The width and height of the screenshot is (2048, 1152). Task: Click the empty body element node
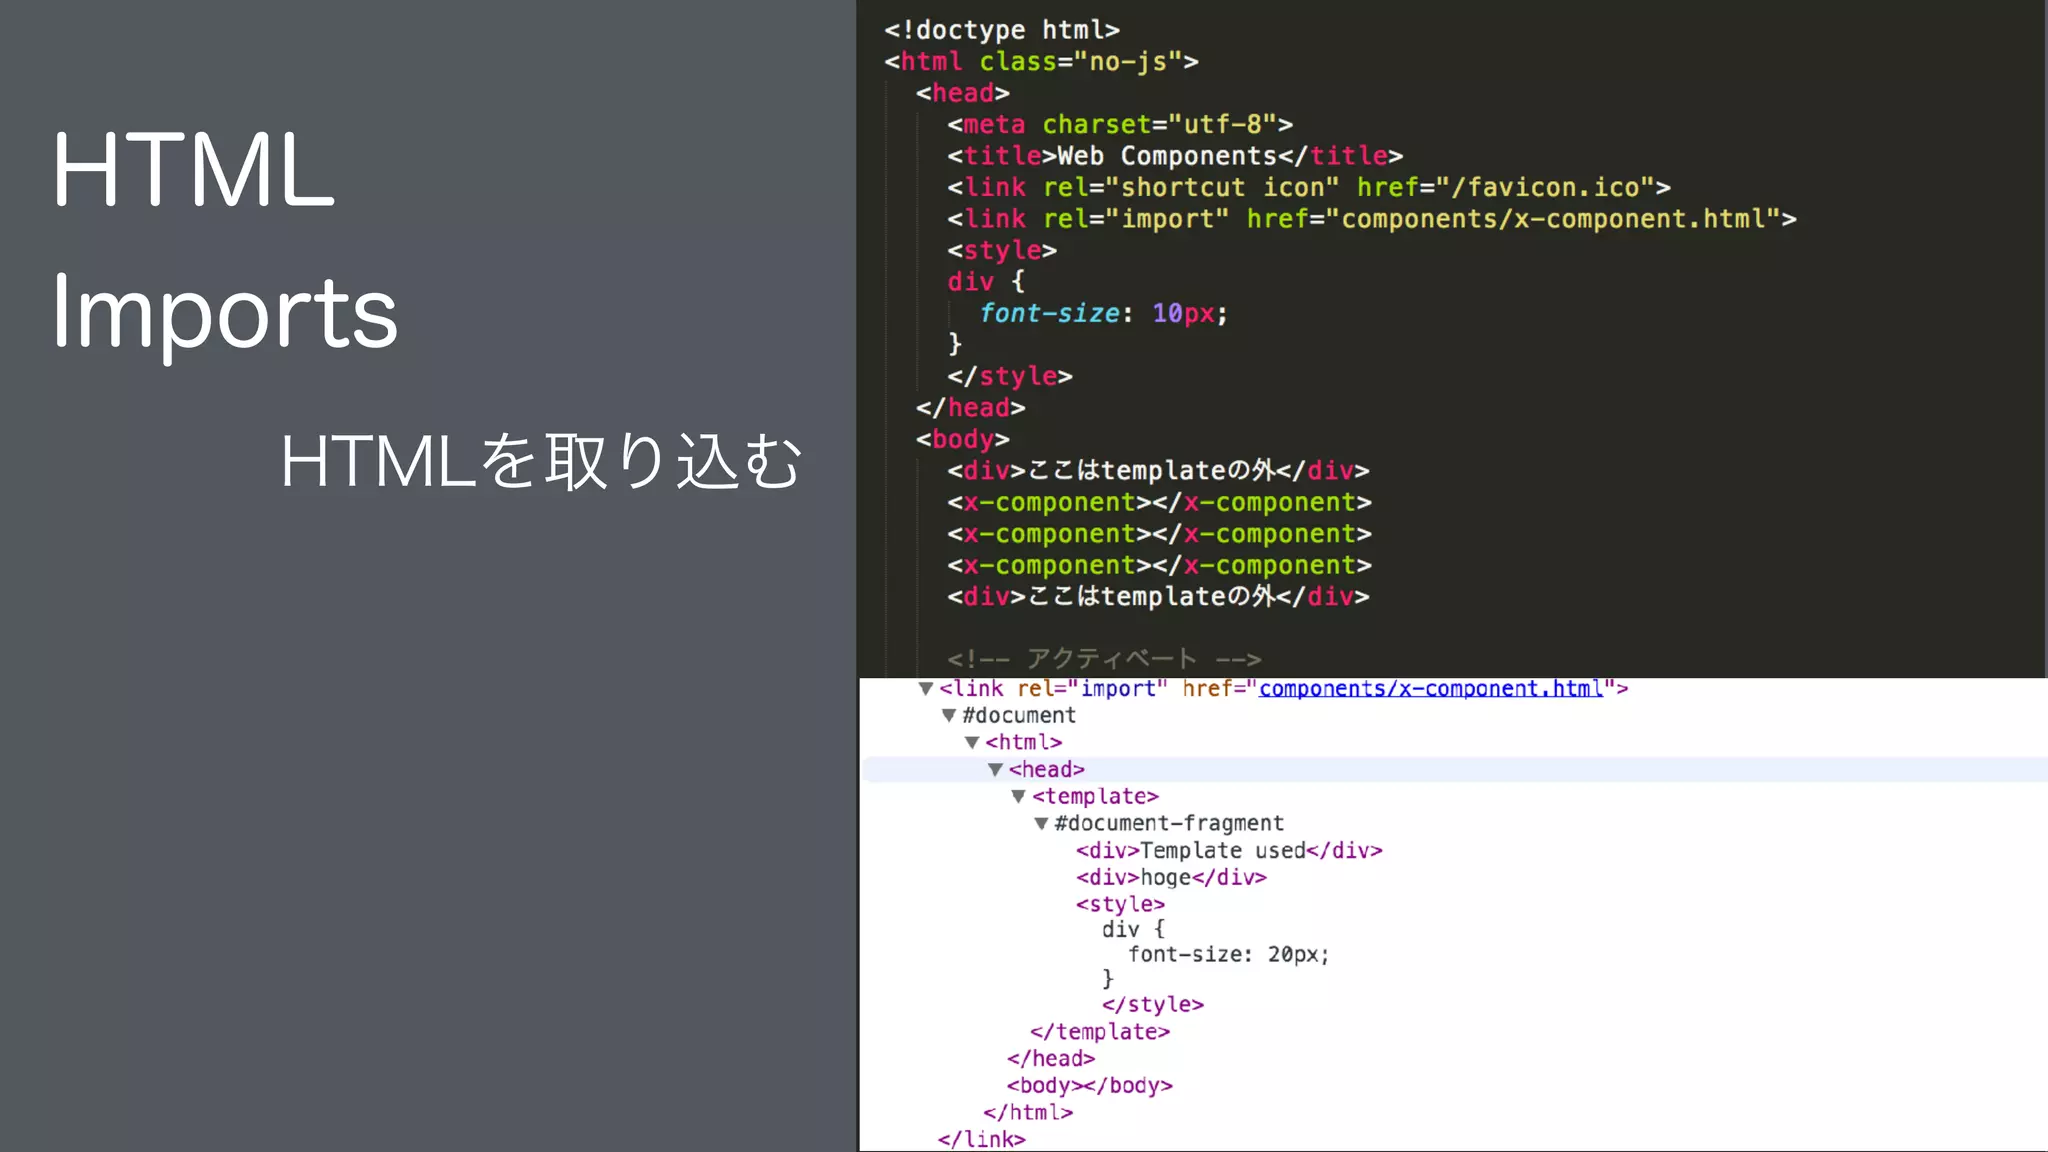[x=1089, y=1086]
